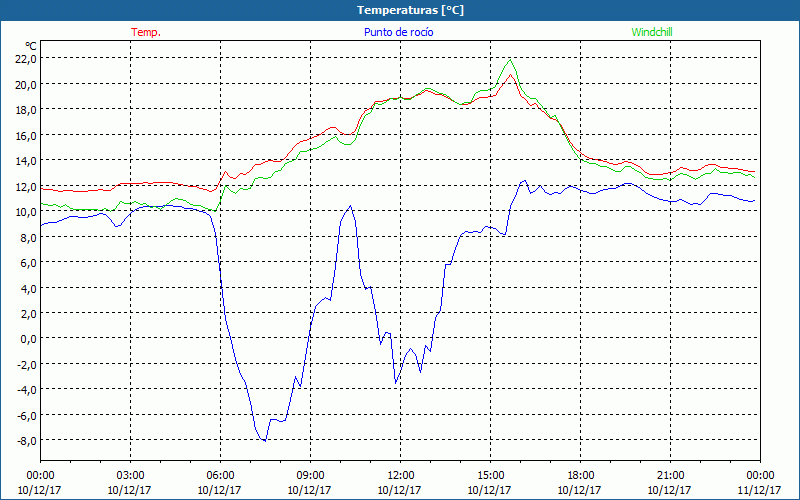The image size is (800, 500).
Task: Select the green 'Windchill' legend label
Action: pos(652,32)
